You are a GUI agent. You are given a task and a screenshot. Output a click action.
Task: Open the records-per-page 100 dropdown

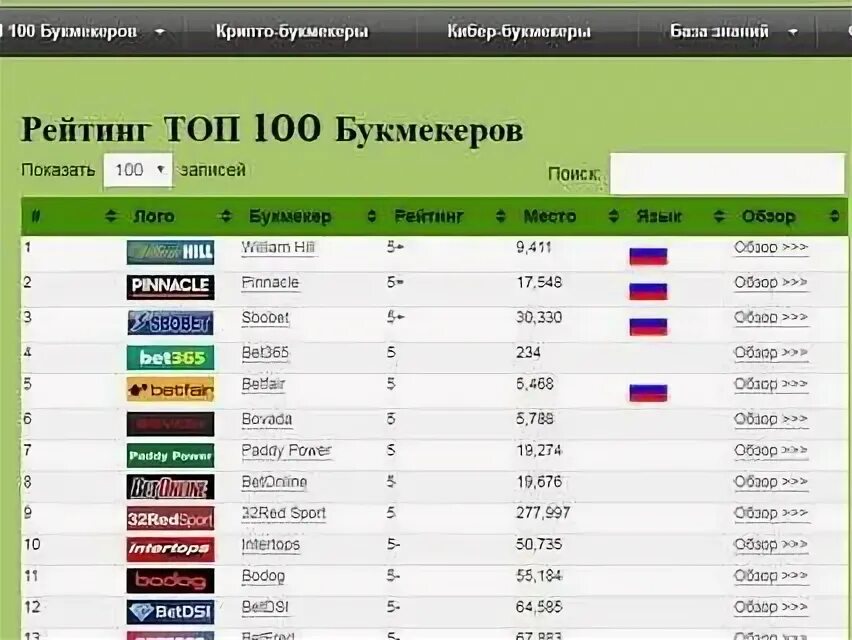[138, 170]
